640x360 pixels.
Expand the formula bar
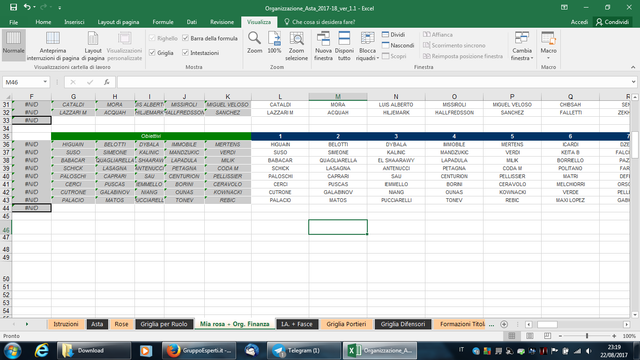[633, 82]
